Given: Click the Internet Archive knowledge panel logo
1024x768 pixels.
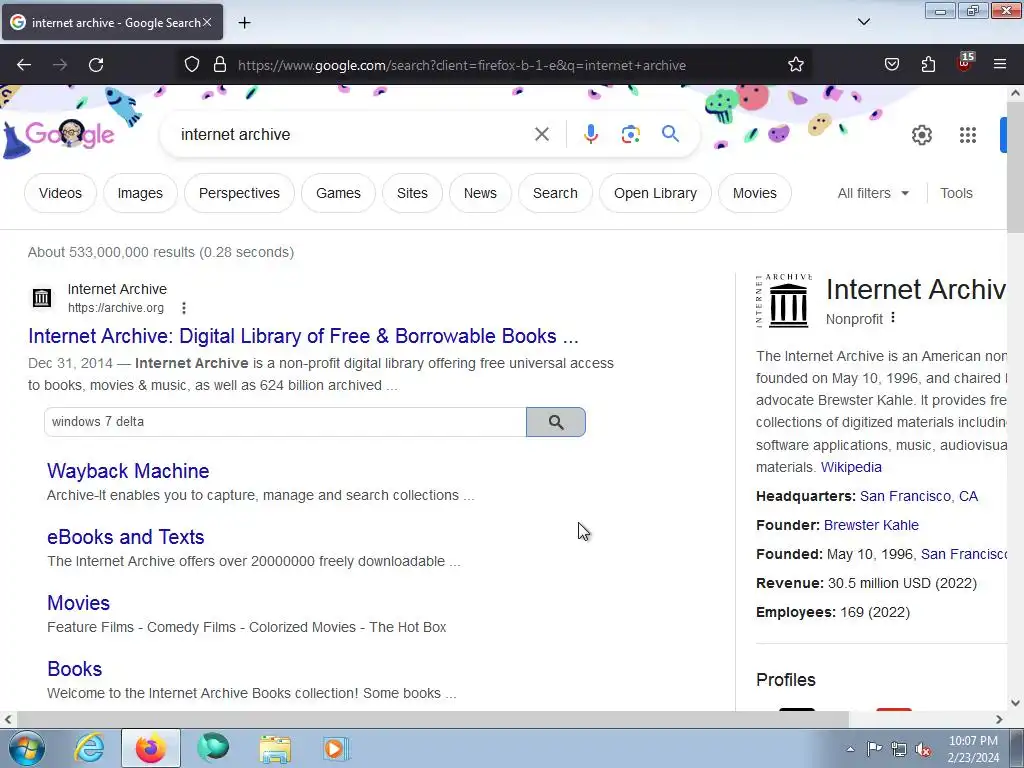Looking at the screenshot, I should 784,301.
